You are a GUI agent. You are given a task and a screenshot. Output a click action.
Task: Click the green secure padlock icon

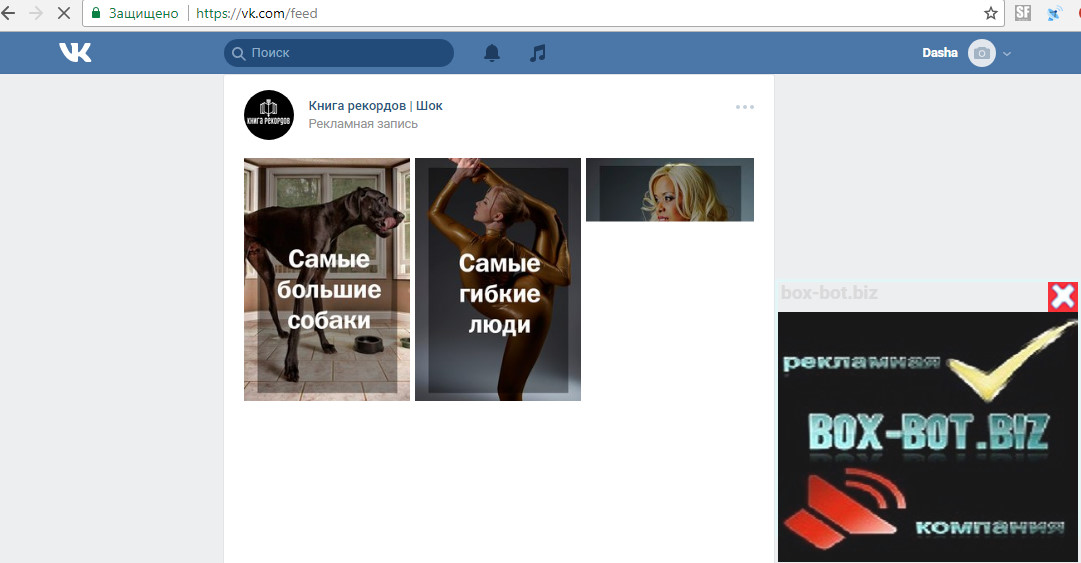point(95,14)
